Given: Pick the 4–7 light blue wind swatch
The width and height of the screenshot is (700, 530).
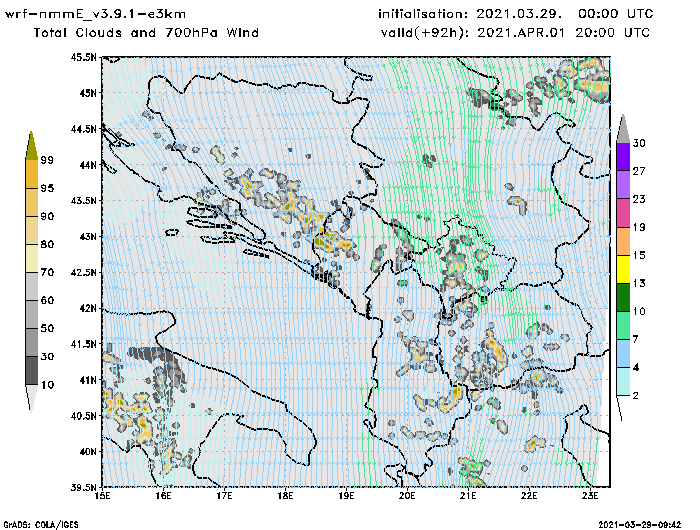Looking at the screenshot, I should (623, 354).
